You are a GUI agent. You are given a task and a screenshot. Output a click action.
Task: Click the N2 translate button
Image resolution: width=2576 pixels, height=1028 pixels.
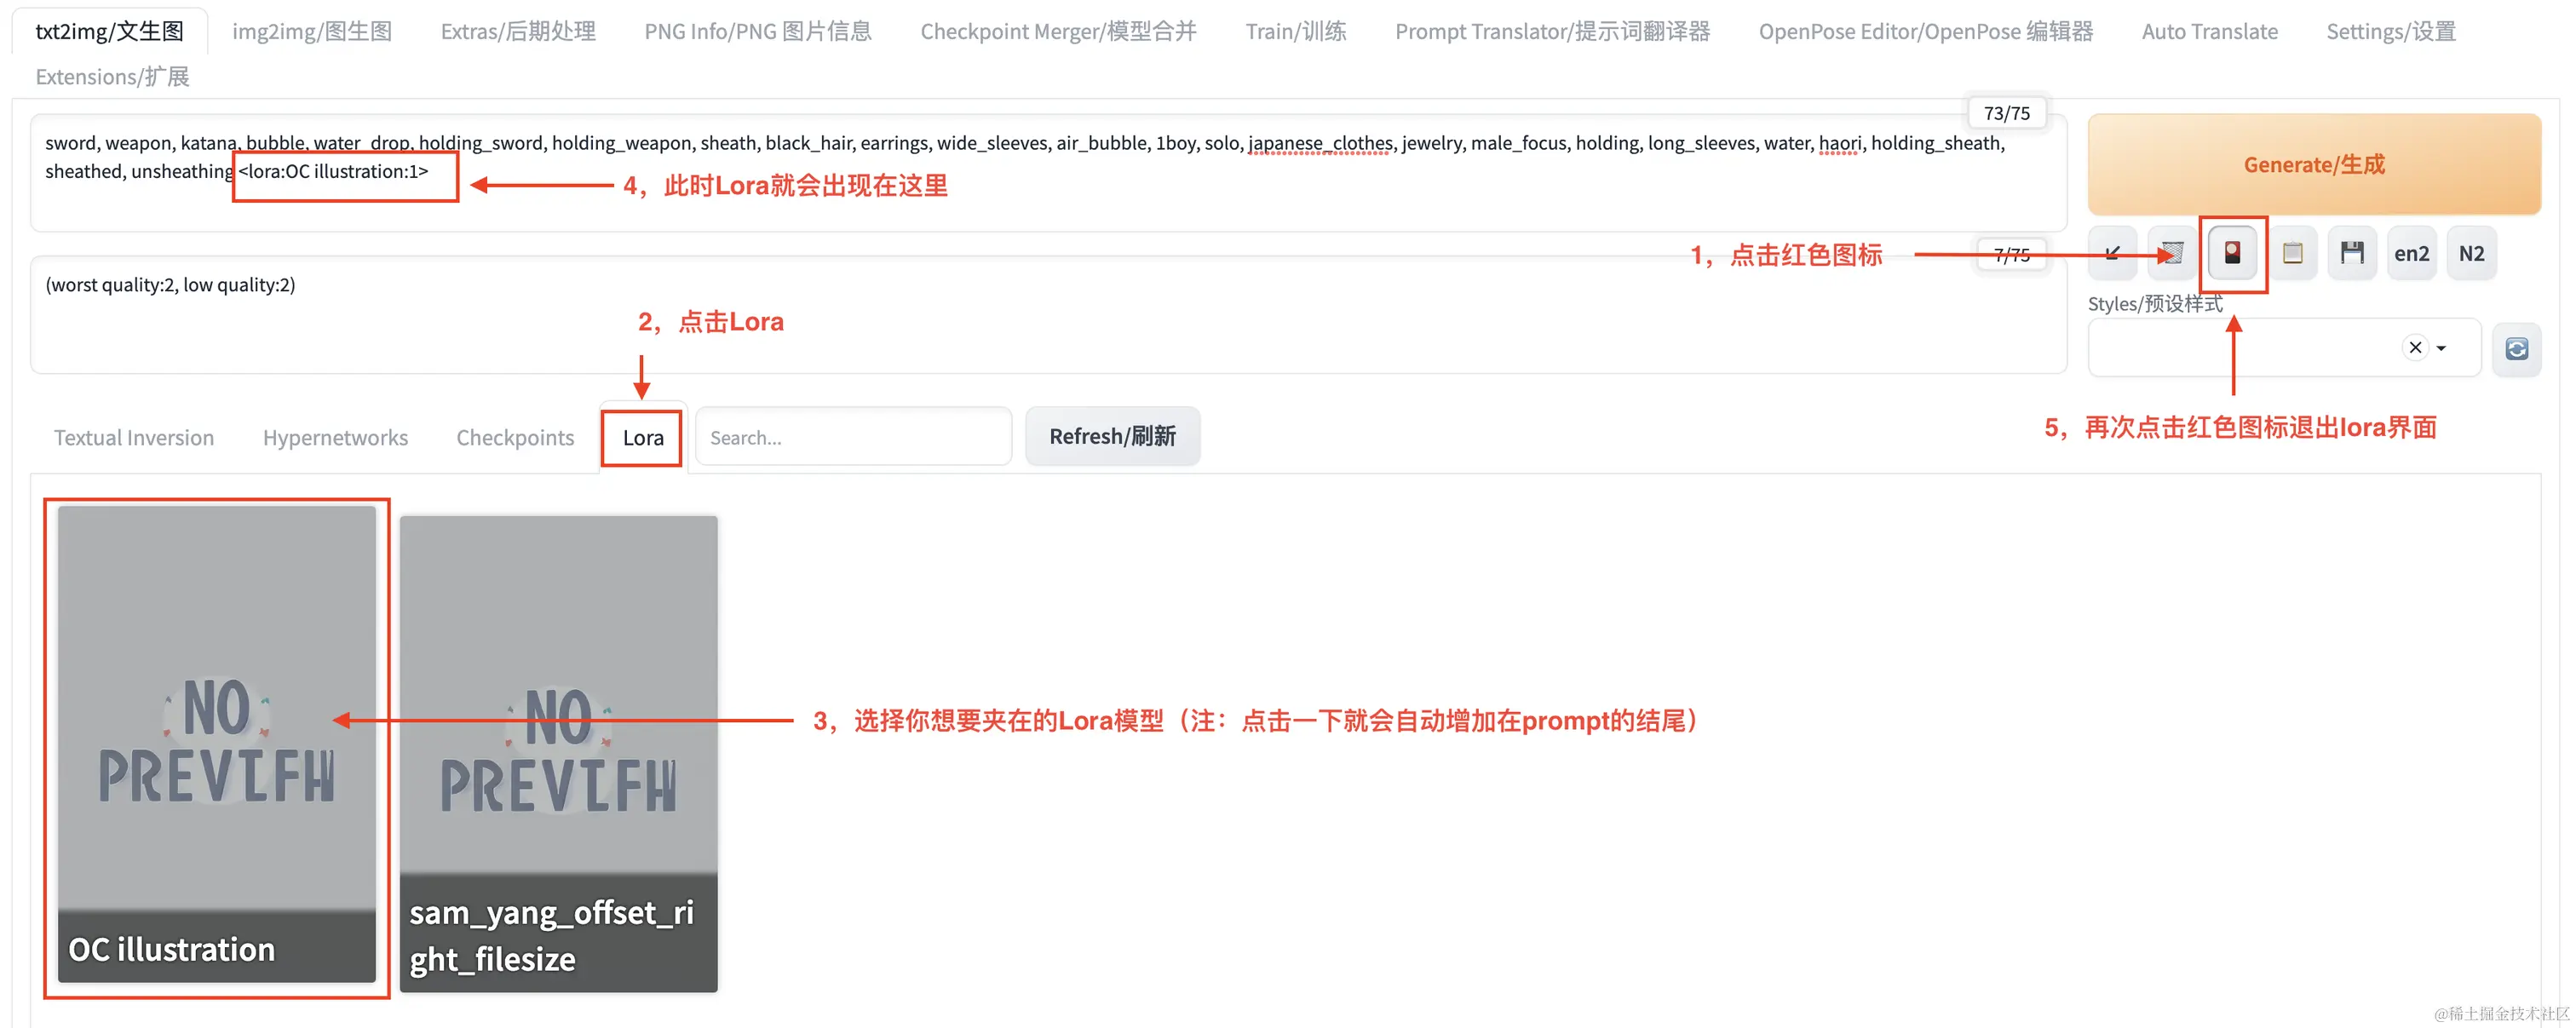point(2471,254)
